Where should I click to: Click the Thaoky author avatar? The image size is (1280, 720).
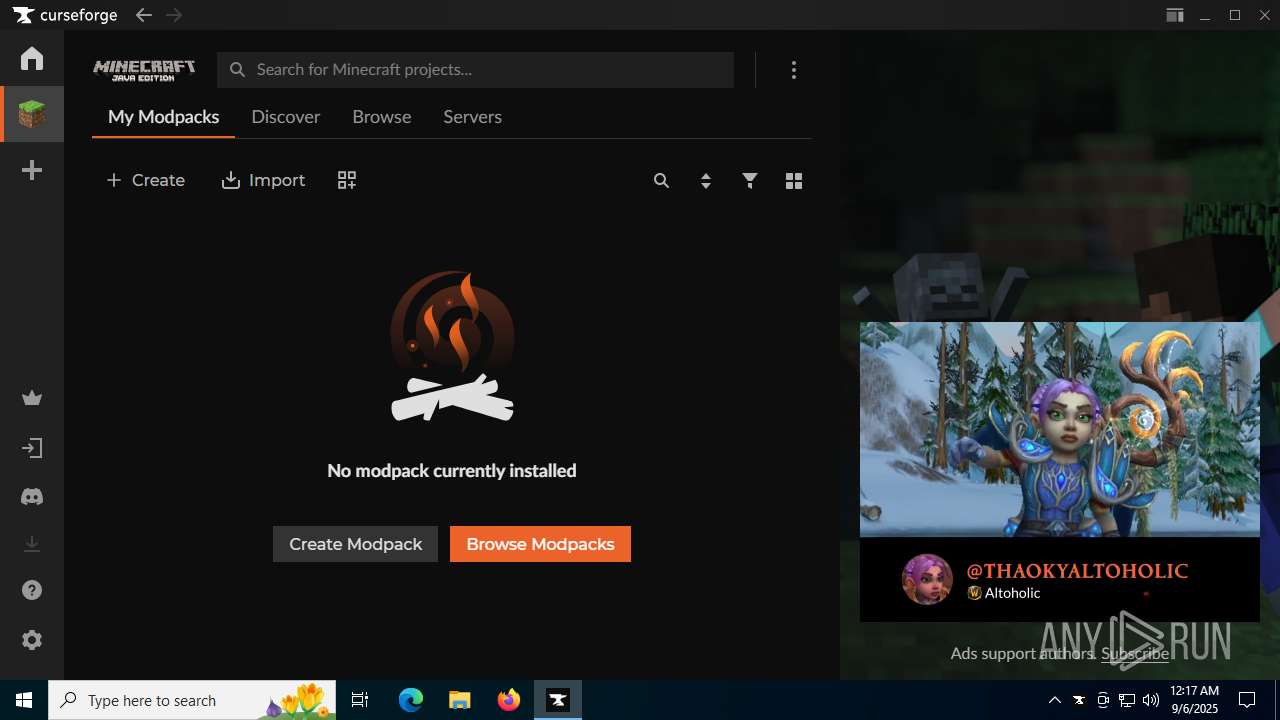[x=927, y=579]
